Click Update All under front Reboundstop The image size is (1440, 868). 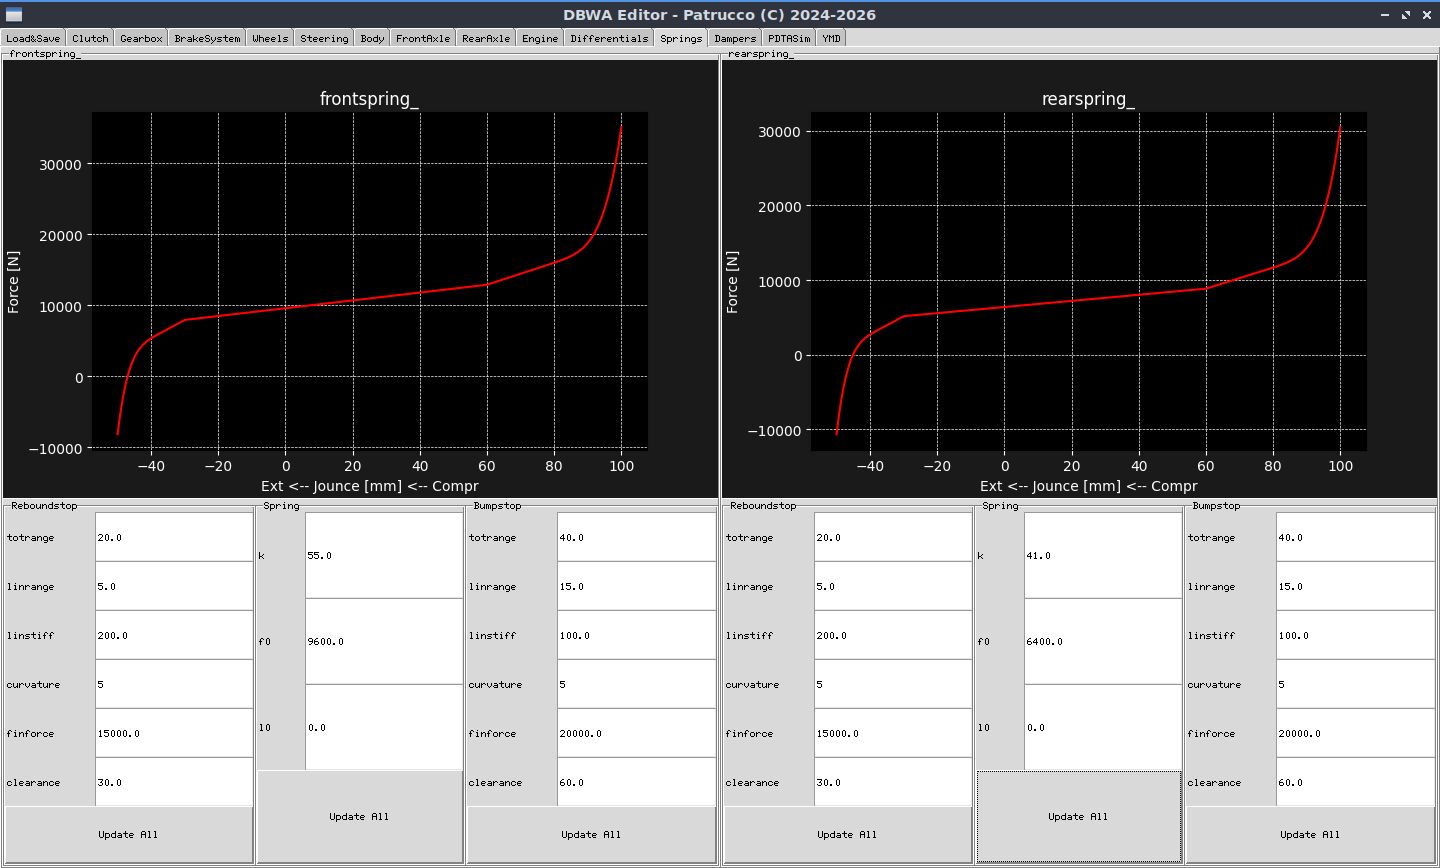click(x=128, y=834)
